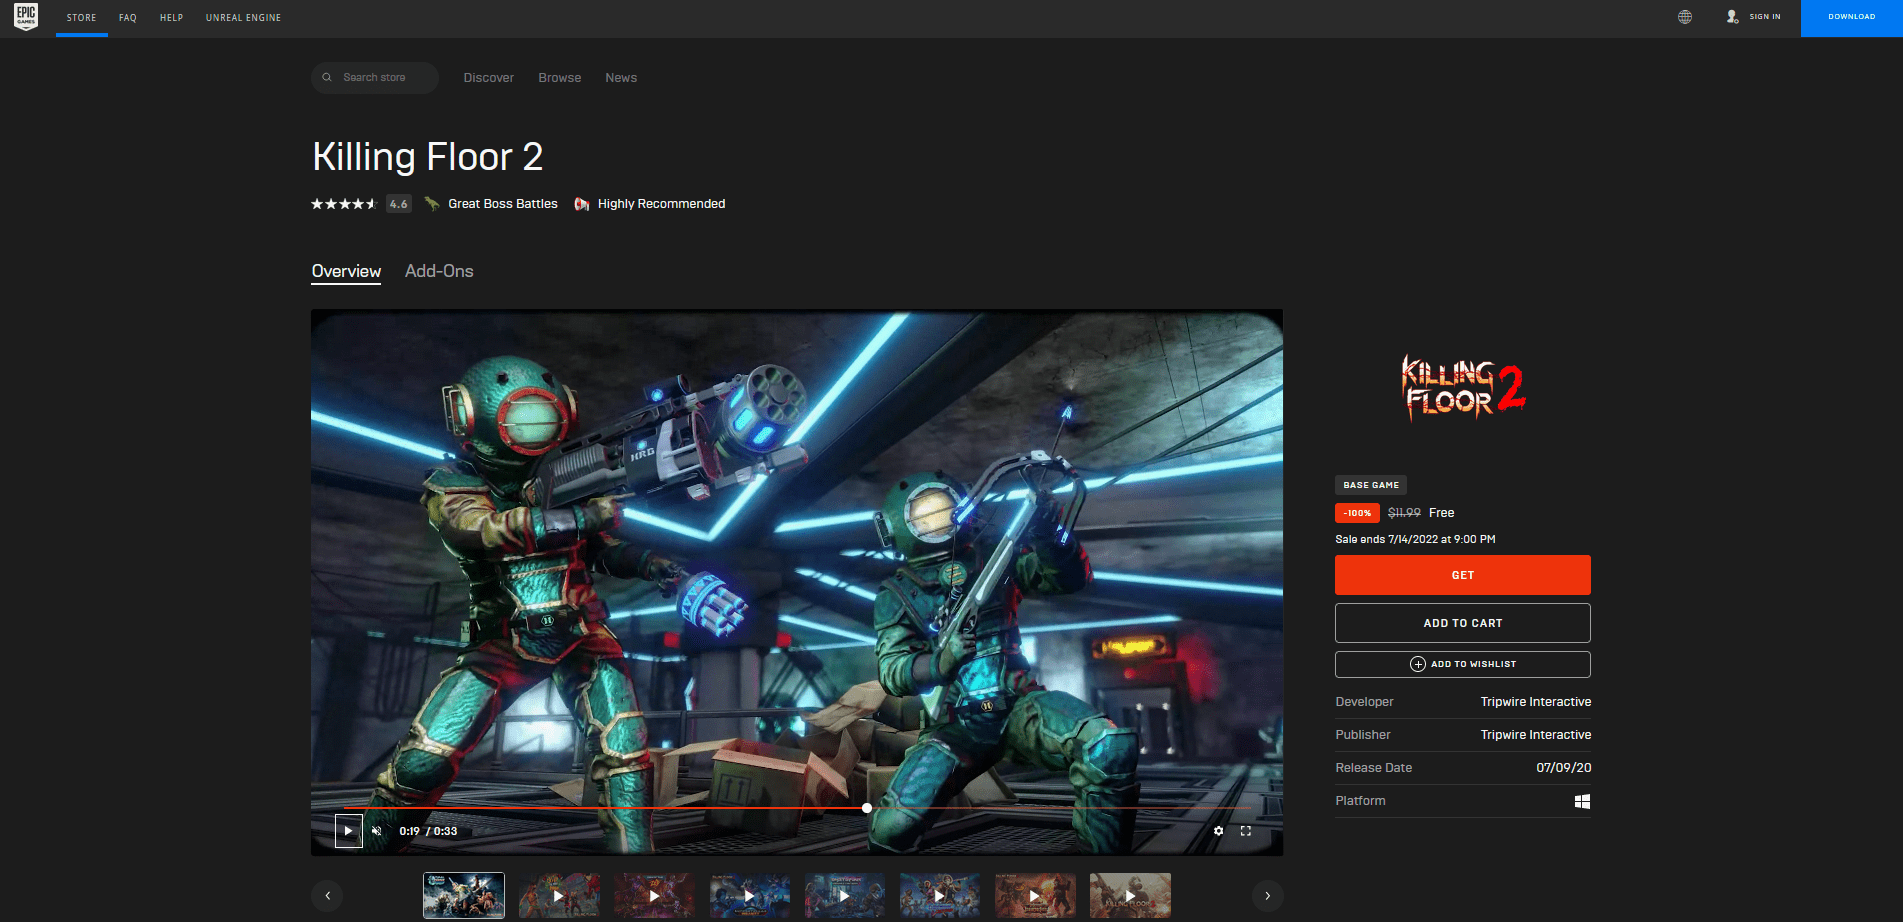This screenshot has height=922, width=1903.
Task: Open the Unreal Engine nav item
Action: [243, 18]
